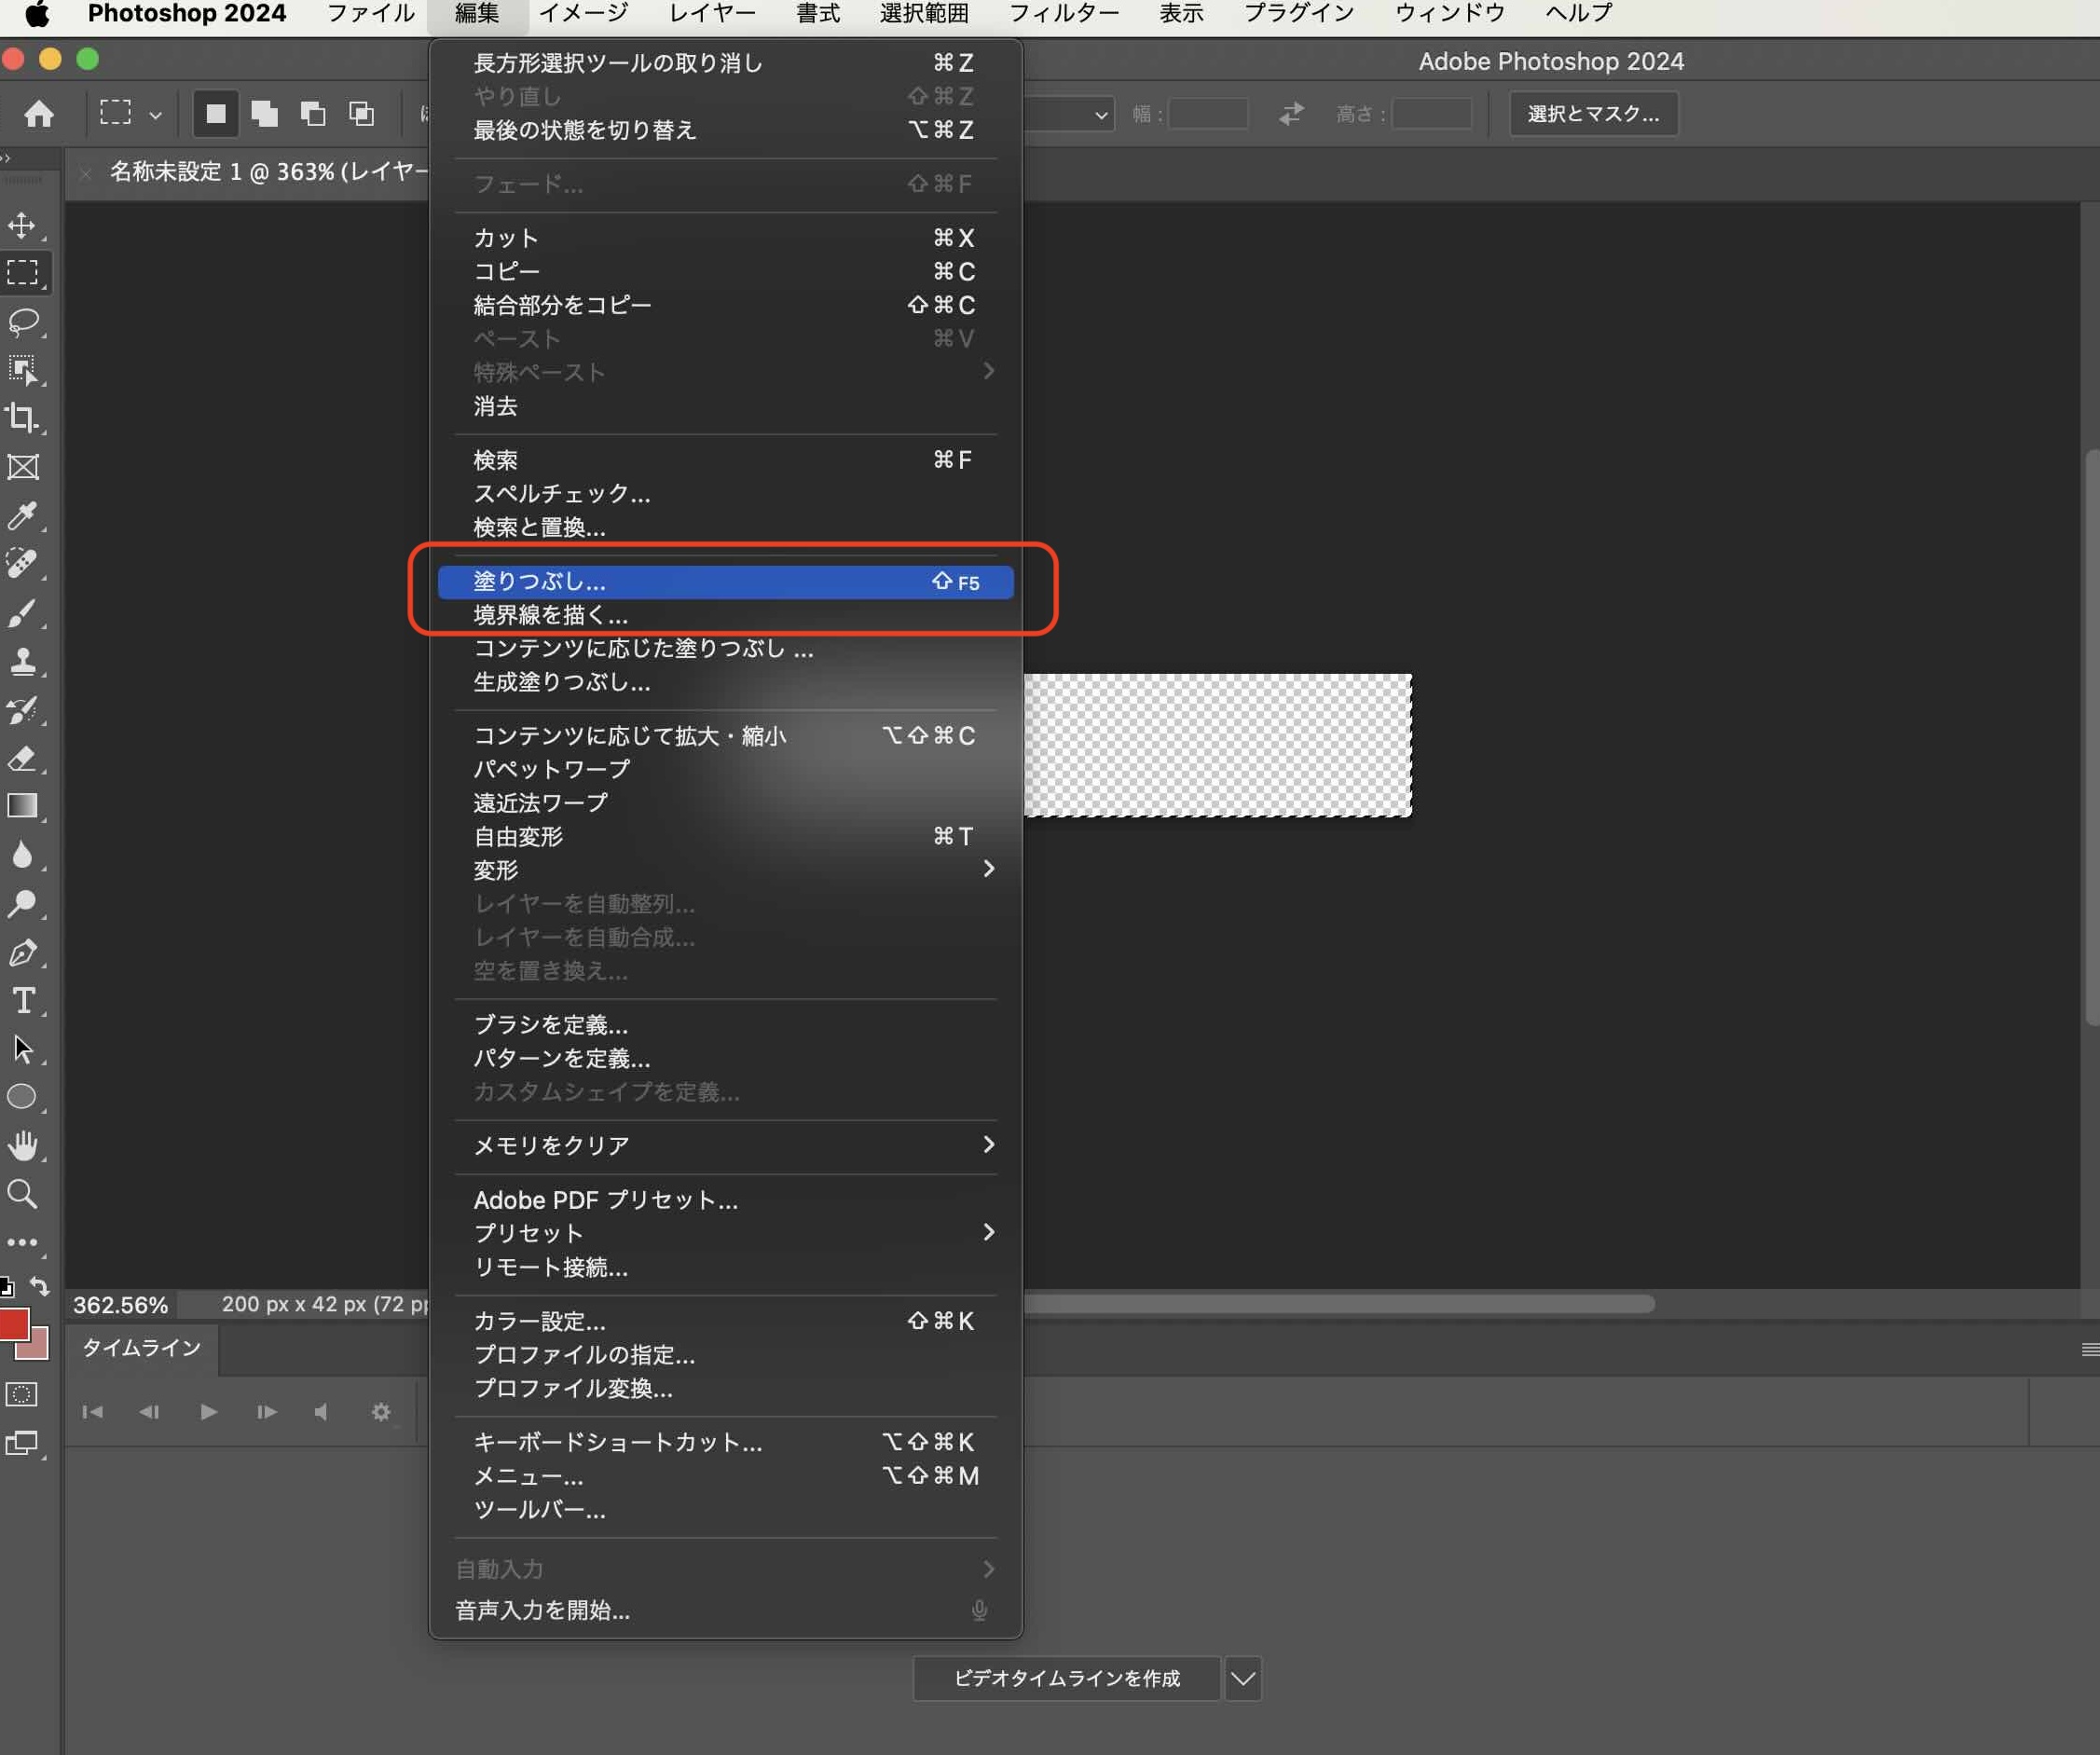2100x1755 pixels.
Task: Open the Apple menu
Action: tap(37, 14)
